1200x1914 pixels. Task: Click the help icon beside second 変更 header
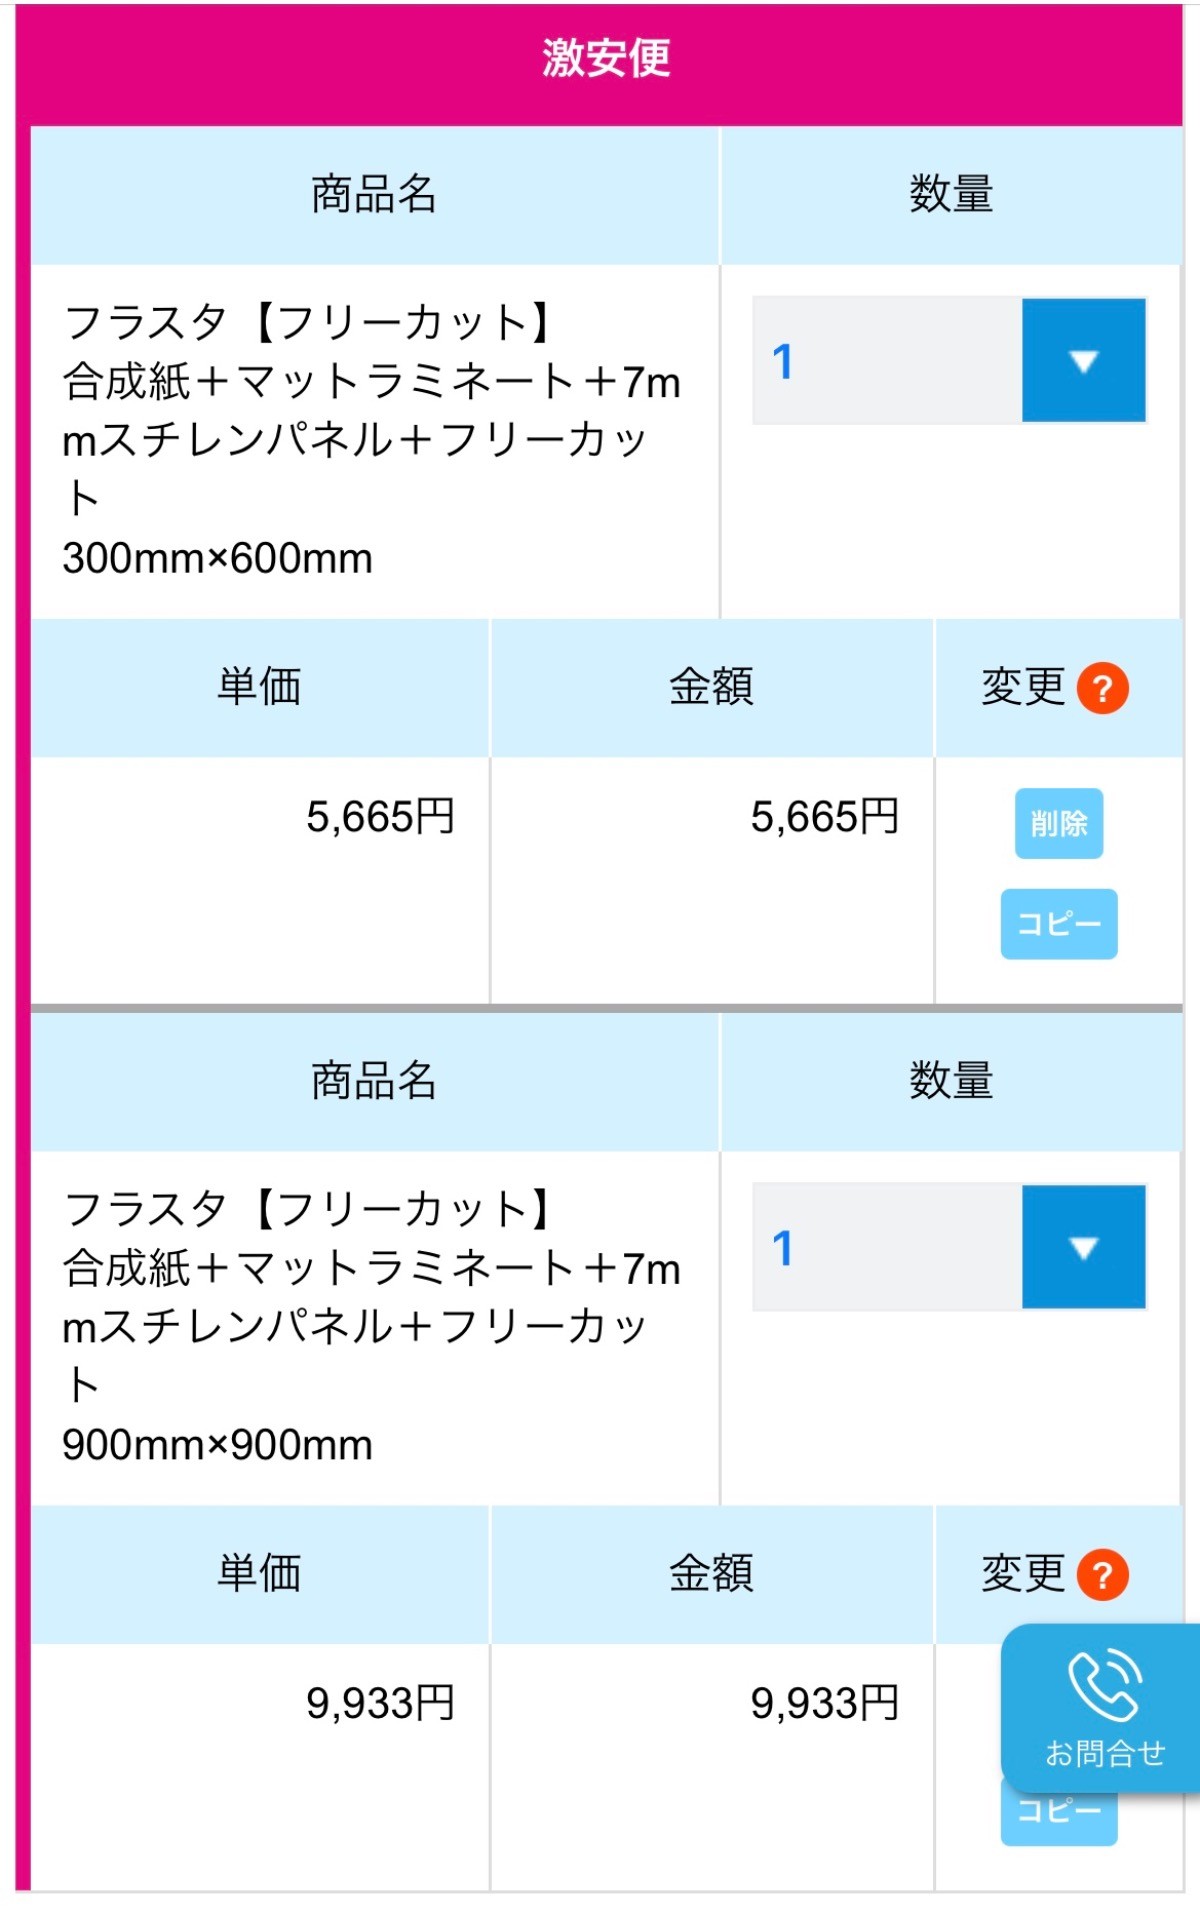(x=1102, y=1574)
